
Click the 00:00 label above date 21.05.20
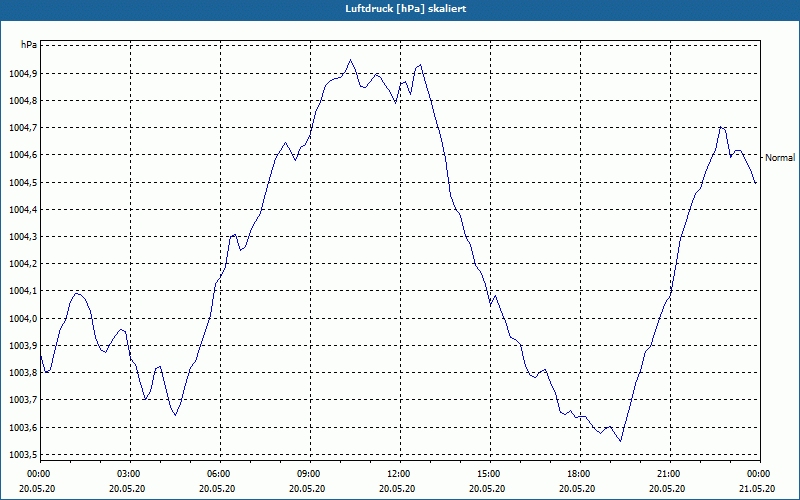pyautogui.click(x=760, y=474)
